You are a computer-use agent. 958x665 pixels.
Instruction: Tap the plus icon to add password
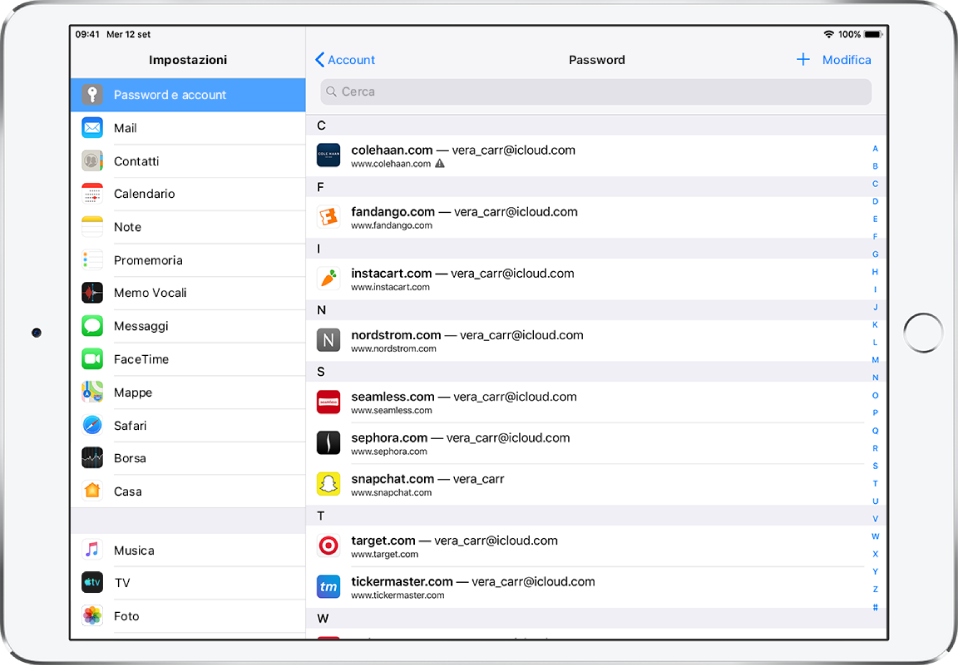pyautogui.click(x=802, y=60)
